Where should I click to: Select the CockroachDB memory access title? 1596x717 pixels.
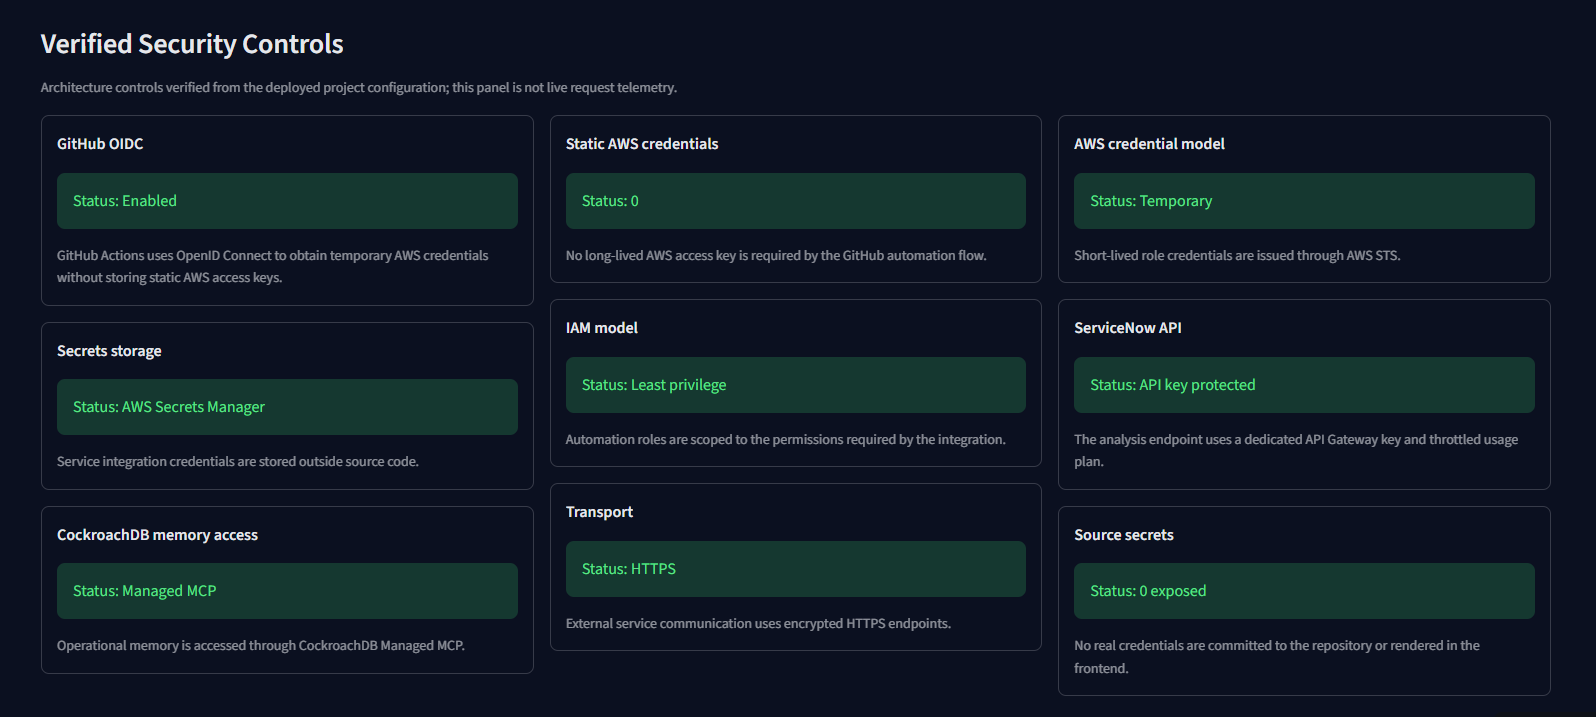tap(157, 535)
